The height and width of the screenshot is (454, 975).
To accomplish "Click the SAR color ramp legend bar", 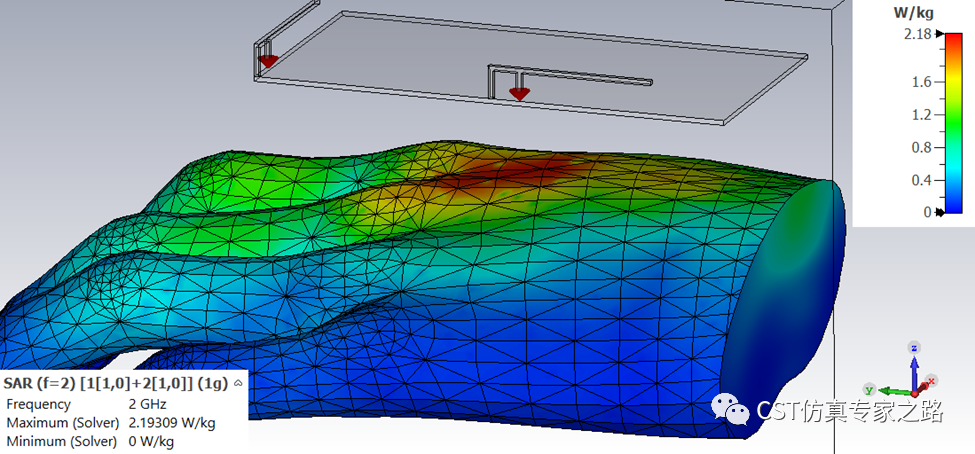I will coord(953,123).
